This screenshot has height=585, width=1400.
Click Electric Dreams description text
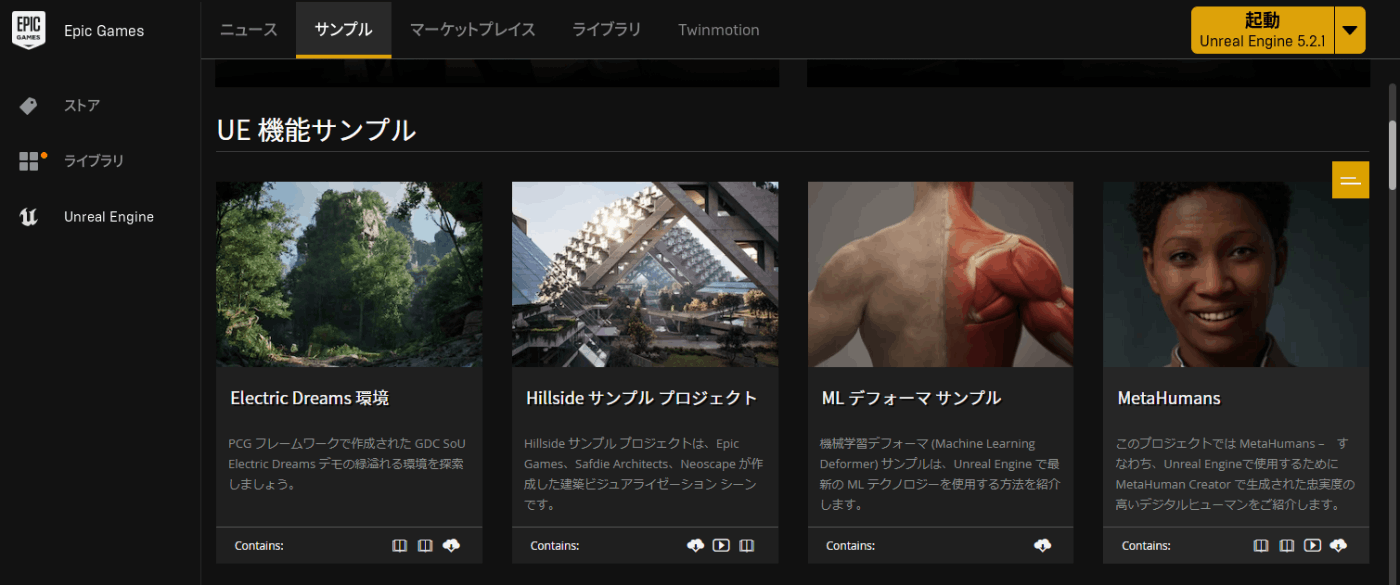[347, 464]
